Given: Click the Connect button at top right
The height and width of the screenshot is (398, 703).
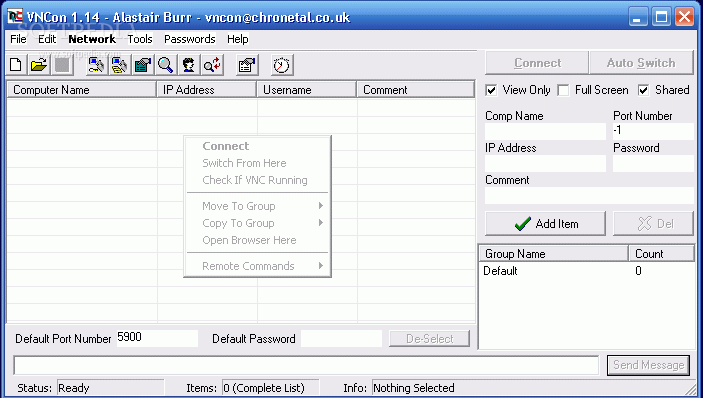Looking at the screenshot, I should point(537,63).
